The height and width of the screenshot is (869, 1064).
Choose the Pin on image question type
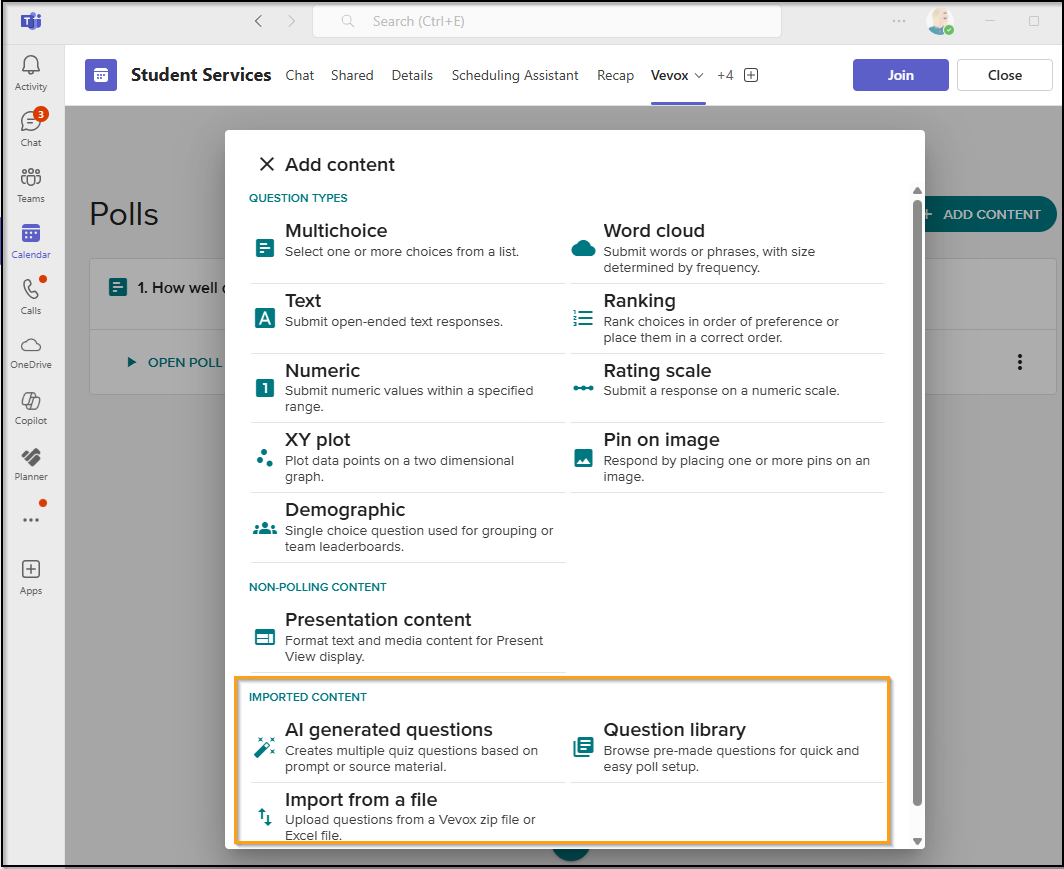(x=727, y=458)
